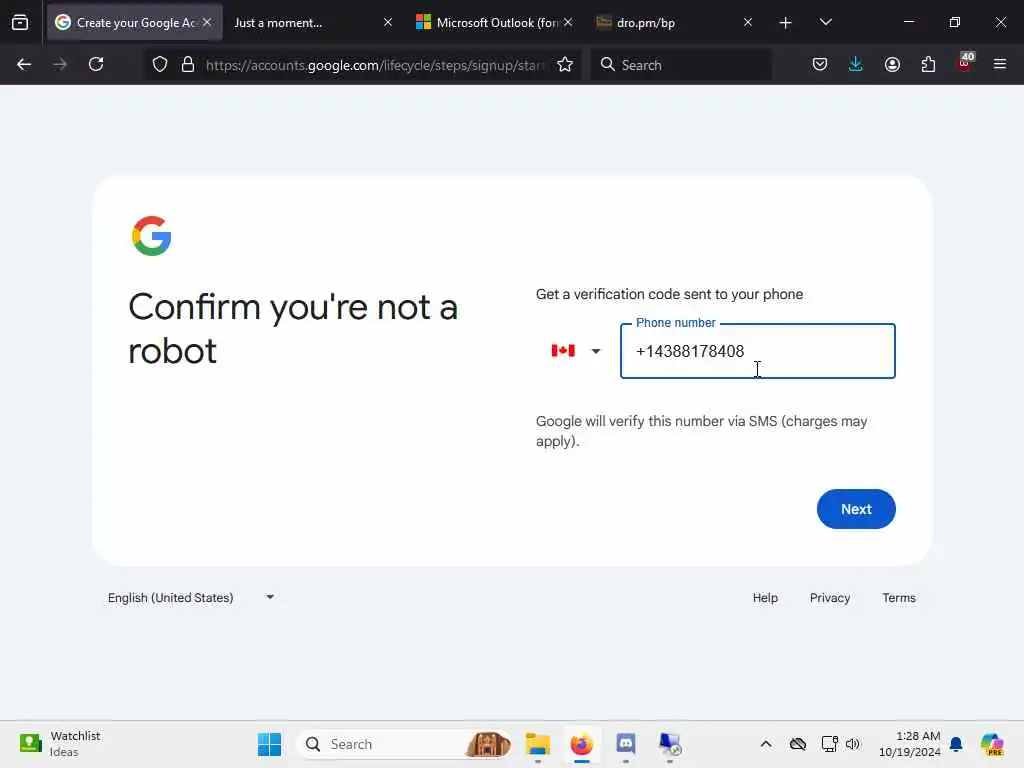Switch to the Create your Google Account tab

click(x=135, y=22)
